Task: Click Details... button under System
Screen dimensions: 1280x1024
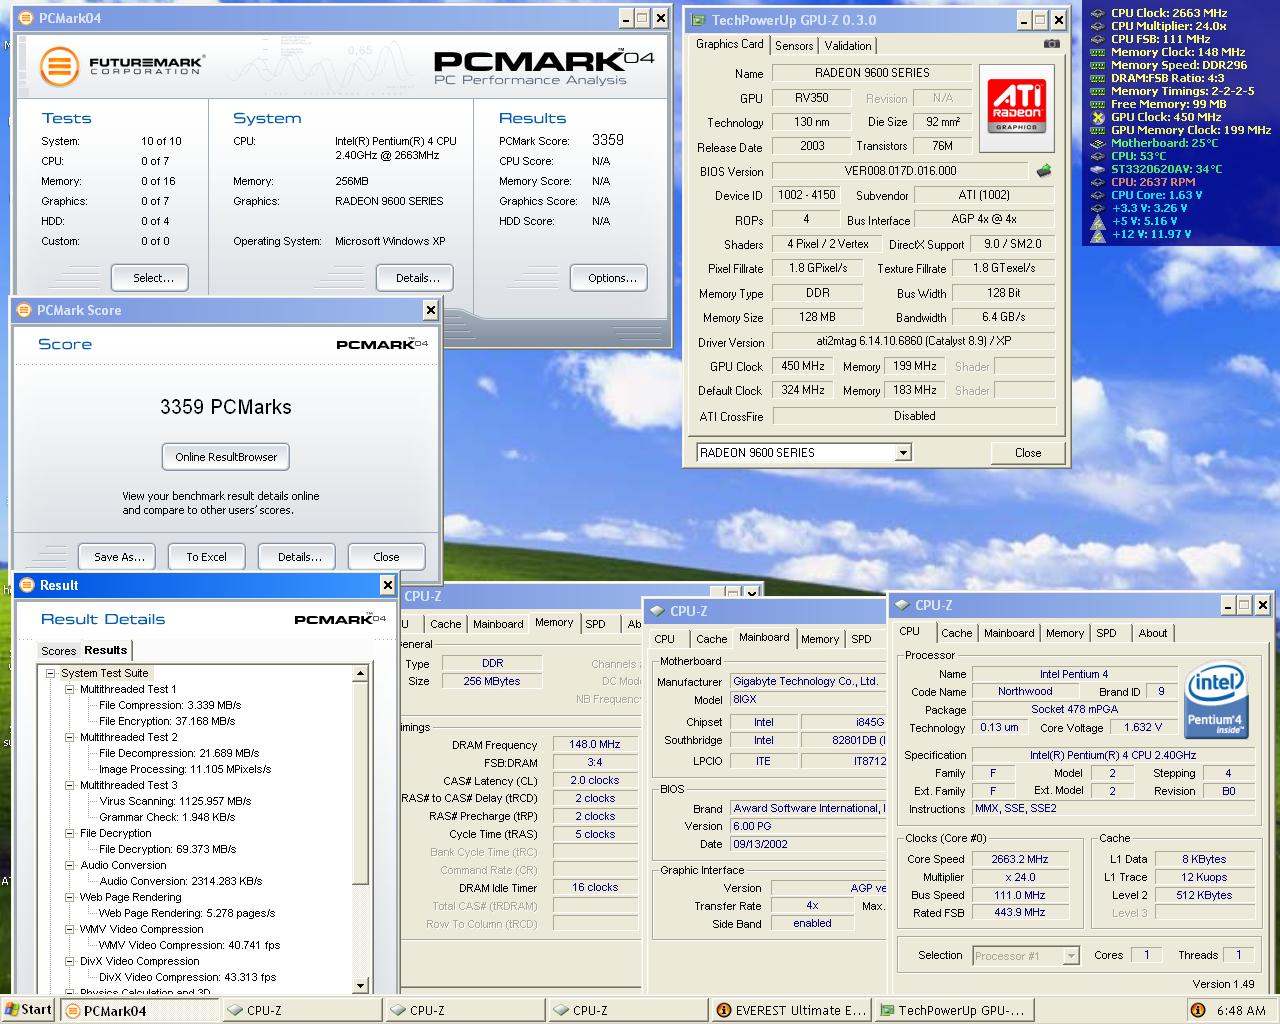Action: pyautogui.click(x=417, y=278)
